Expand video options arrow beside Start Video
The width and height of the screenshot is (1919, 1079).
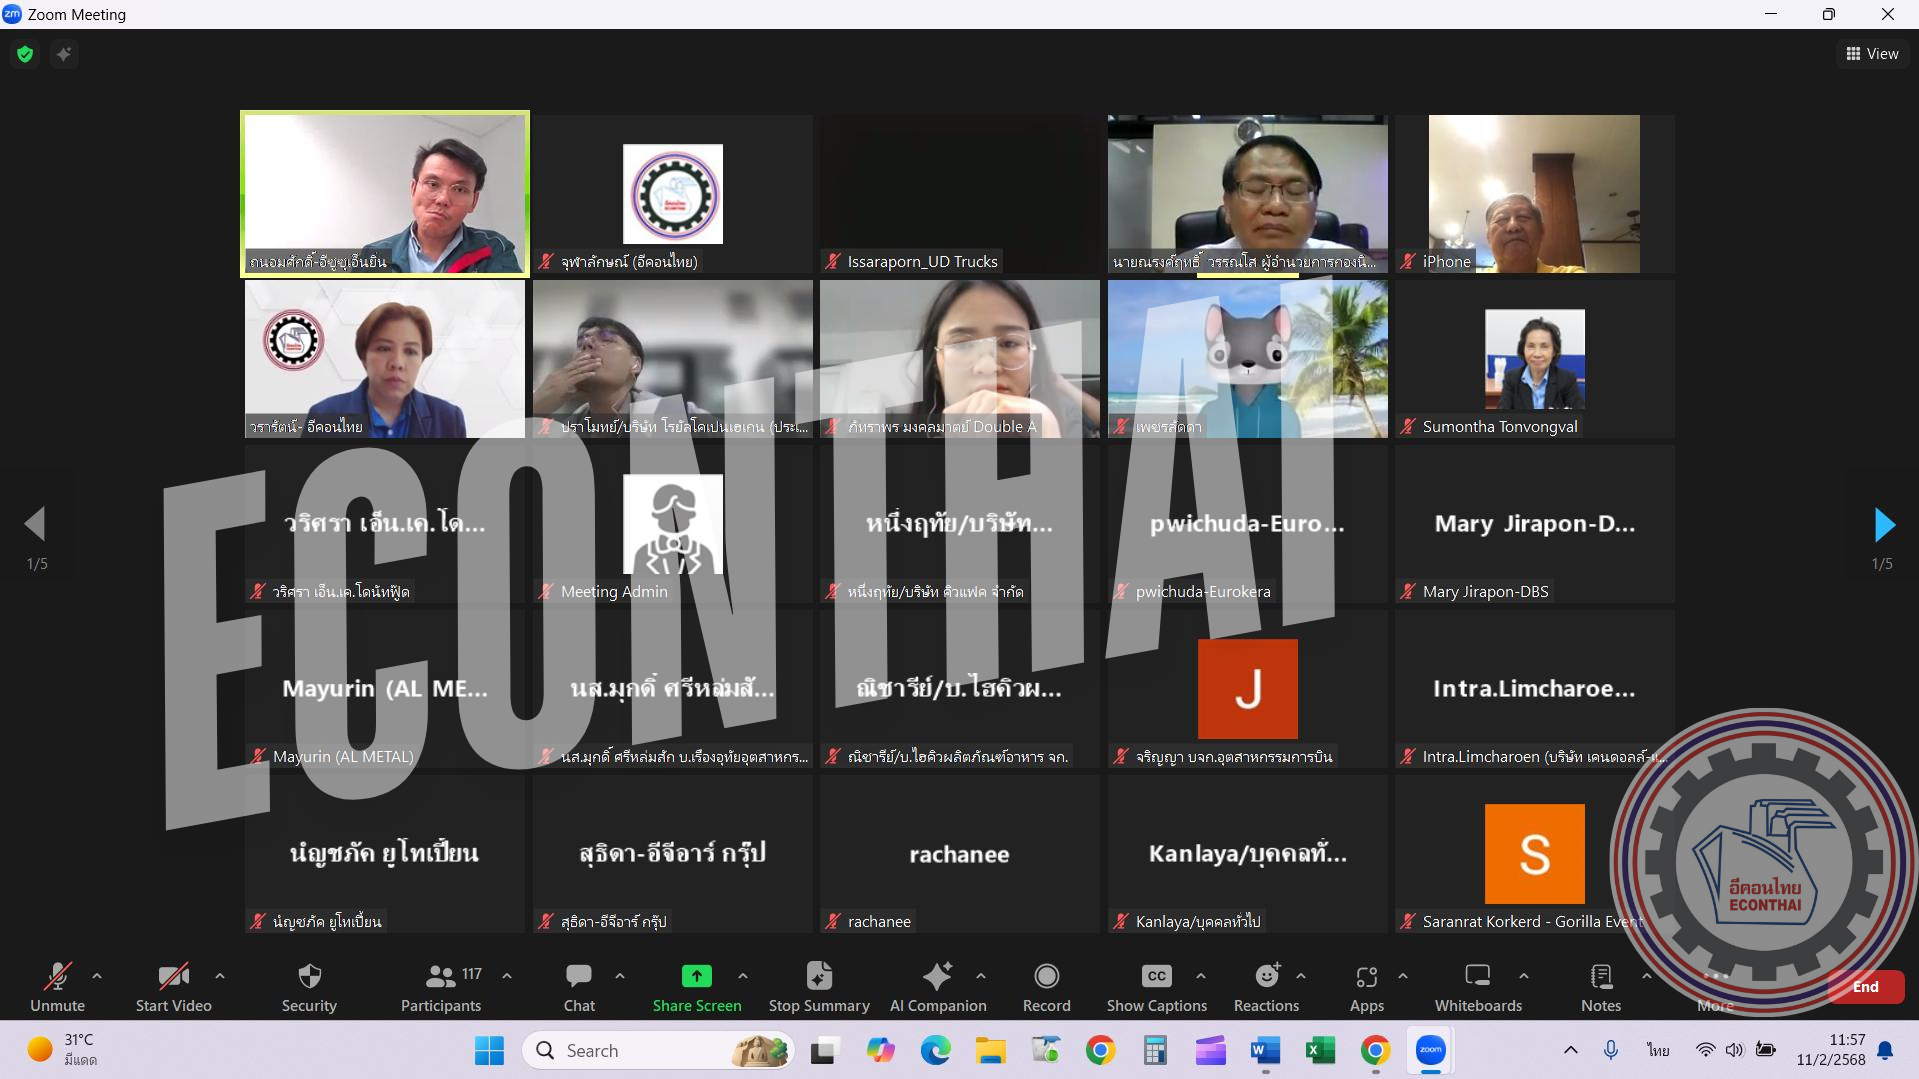tap(220, 975)
